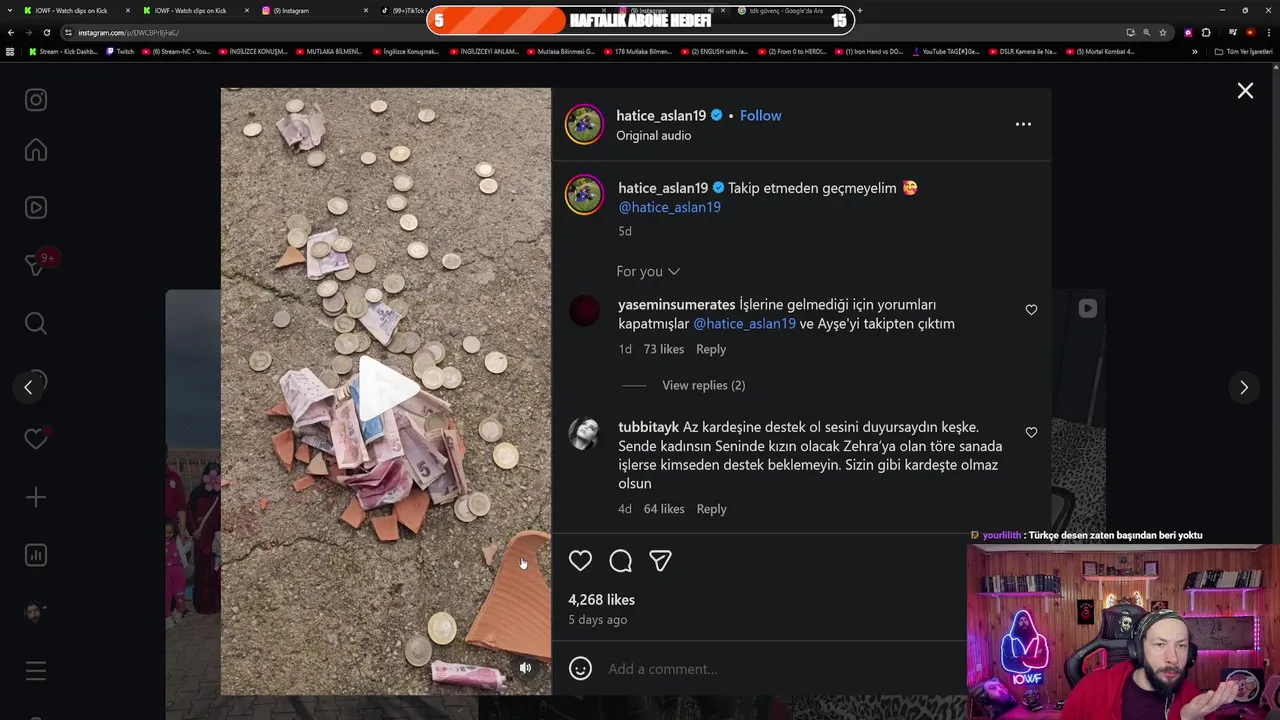
Task: Like the comment by yaseminsumerates
Action: 1031,310
